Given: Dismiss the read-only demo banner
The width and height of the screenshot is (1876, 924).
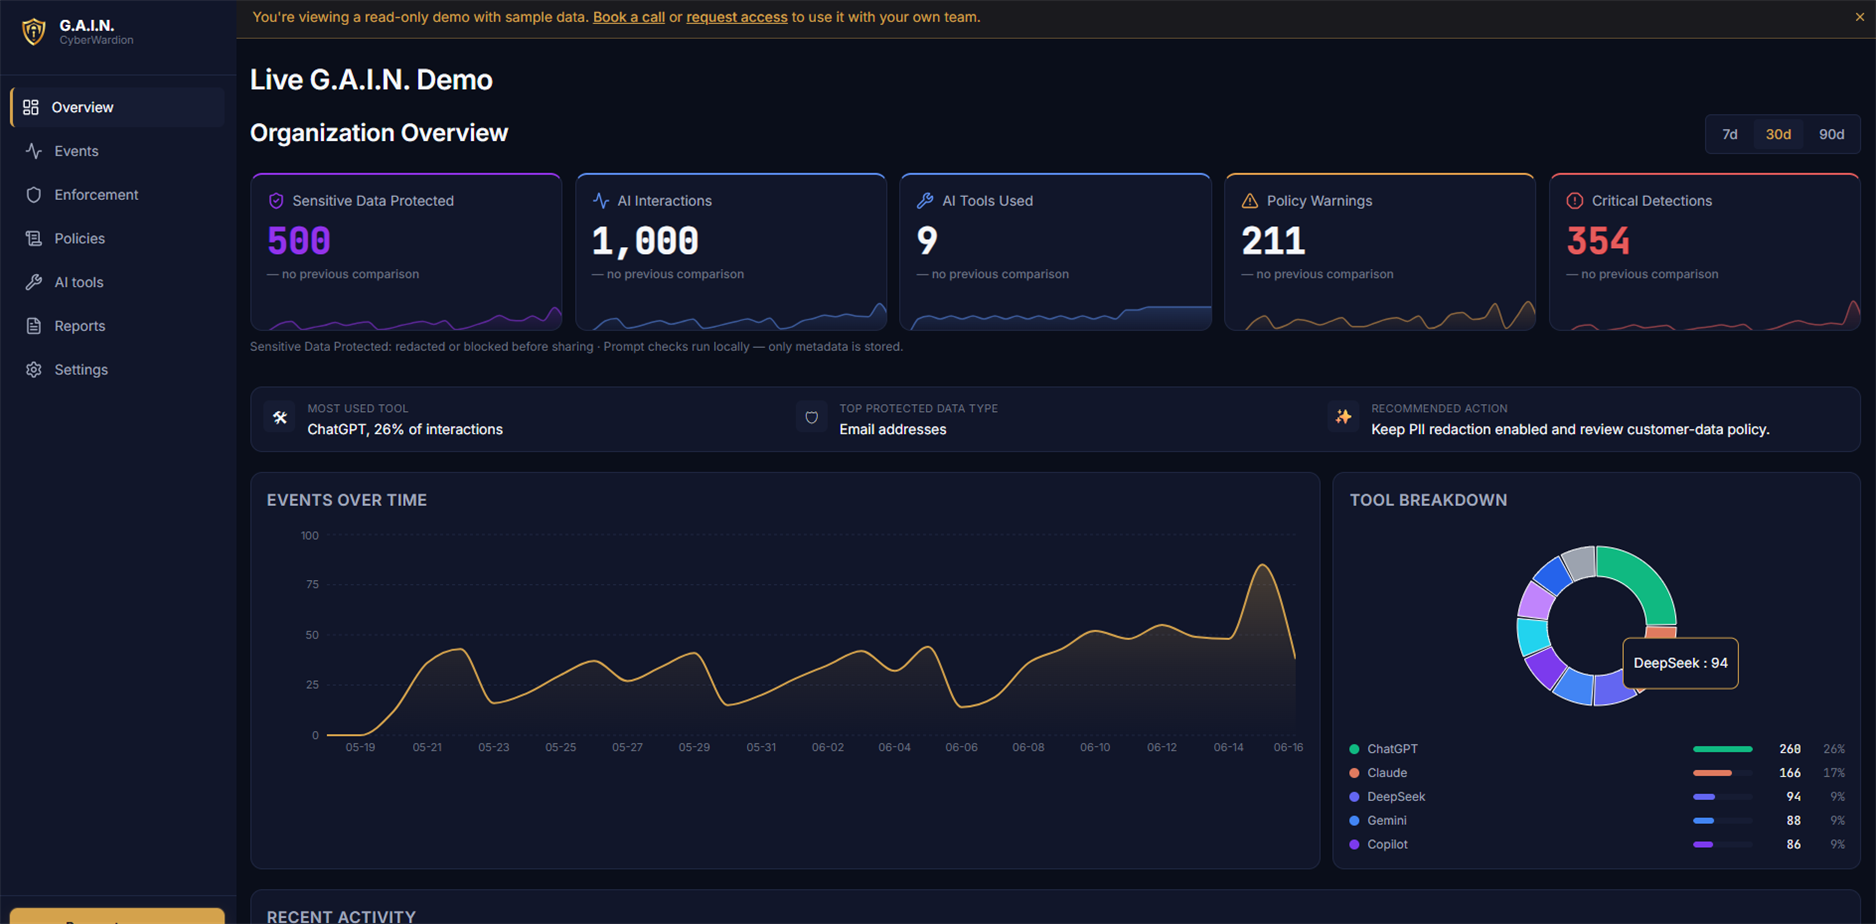Looking at the screenshot, I should pyautogui.click(x=1860, y=17).
